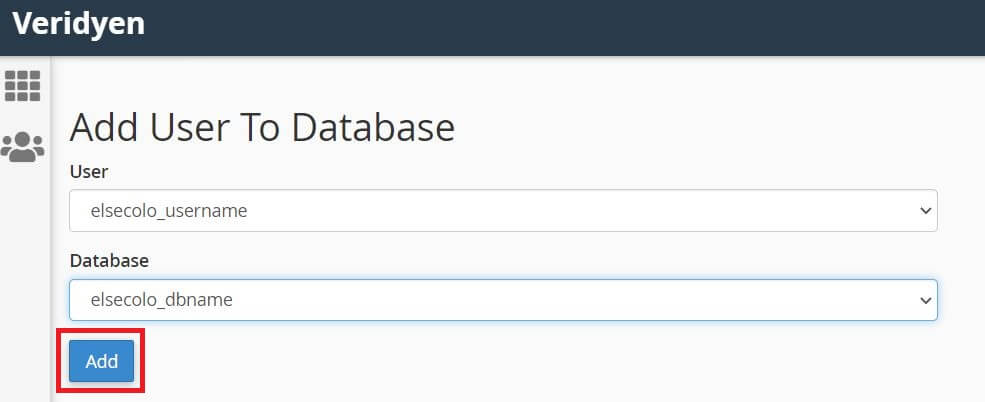Click empty space above the page heading
The width and height of the screenshot is (985, 402).
tap(503, 82)
